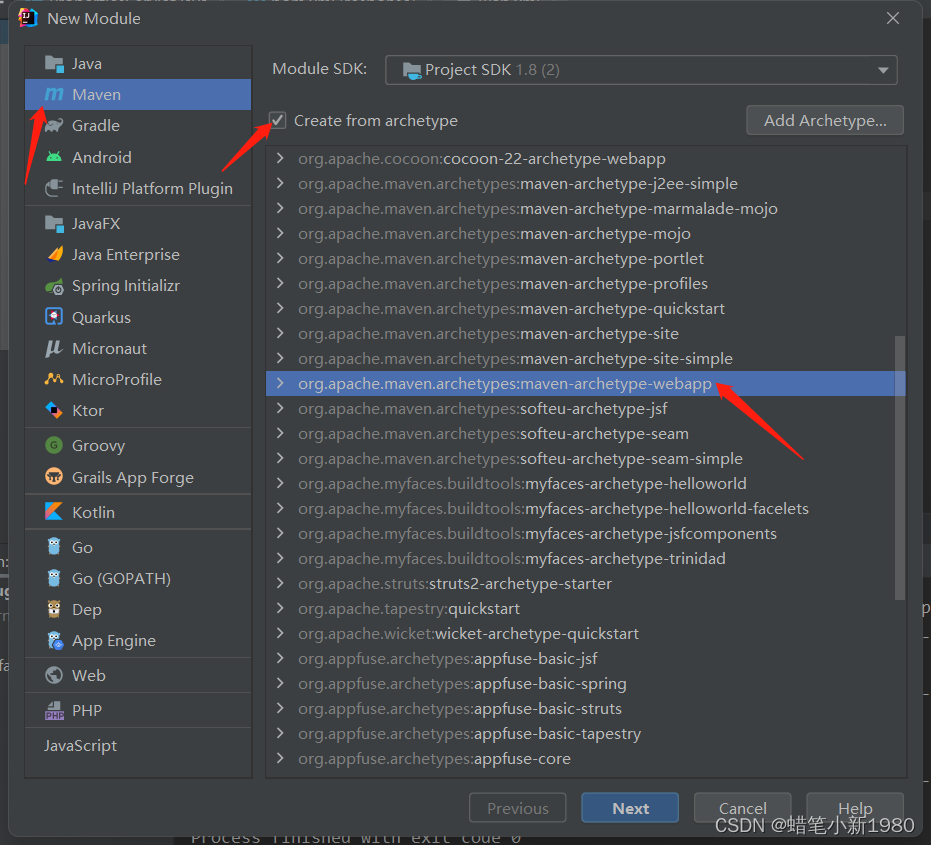Click the Web globe icon

(54, 675)
